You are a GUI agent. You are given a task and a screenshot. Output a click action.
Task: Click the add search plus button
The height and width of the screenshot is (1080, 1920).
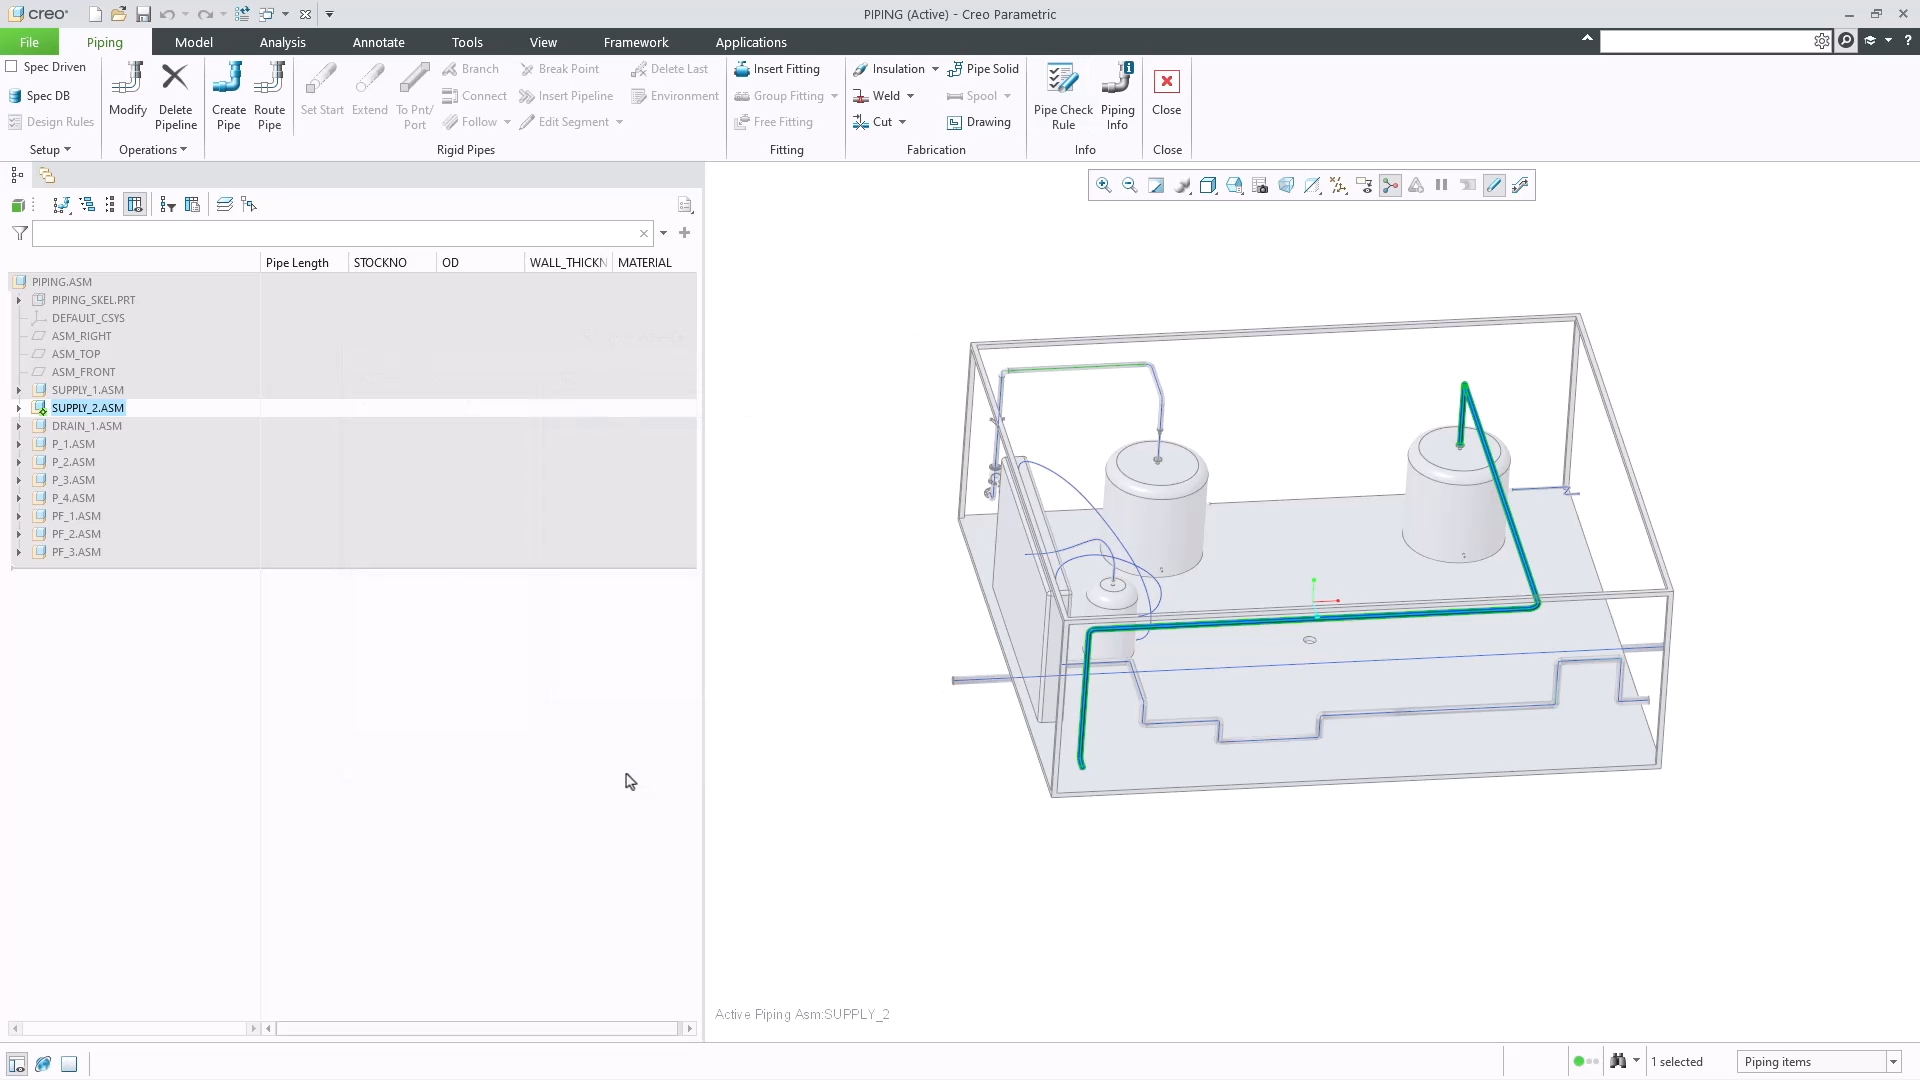click(685, 233)
